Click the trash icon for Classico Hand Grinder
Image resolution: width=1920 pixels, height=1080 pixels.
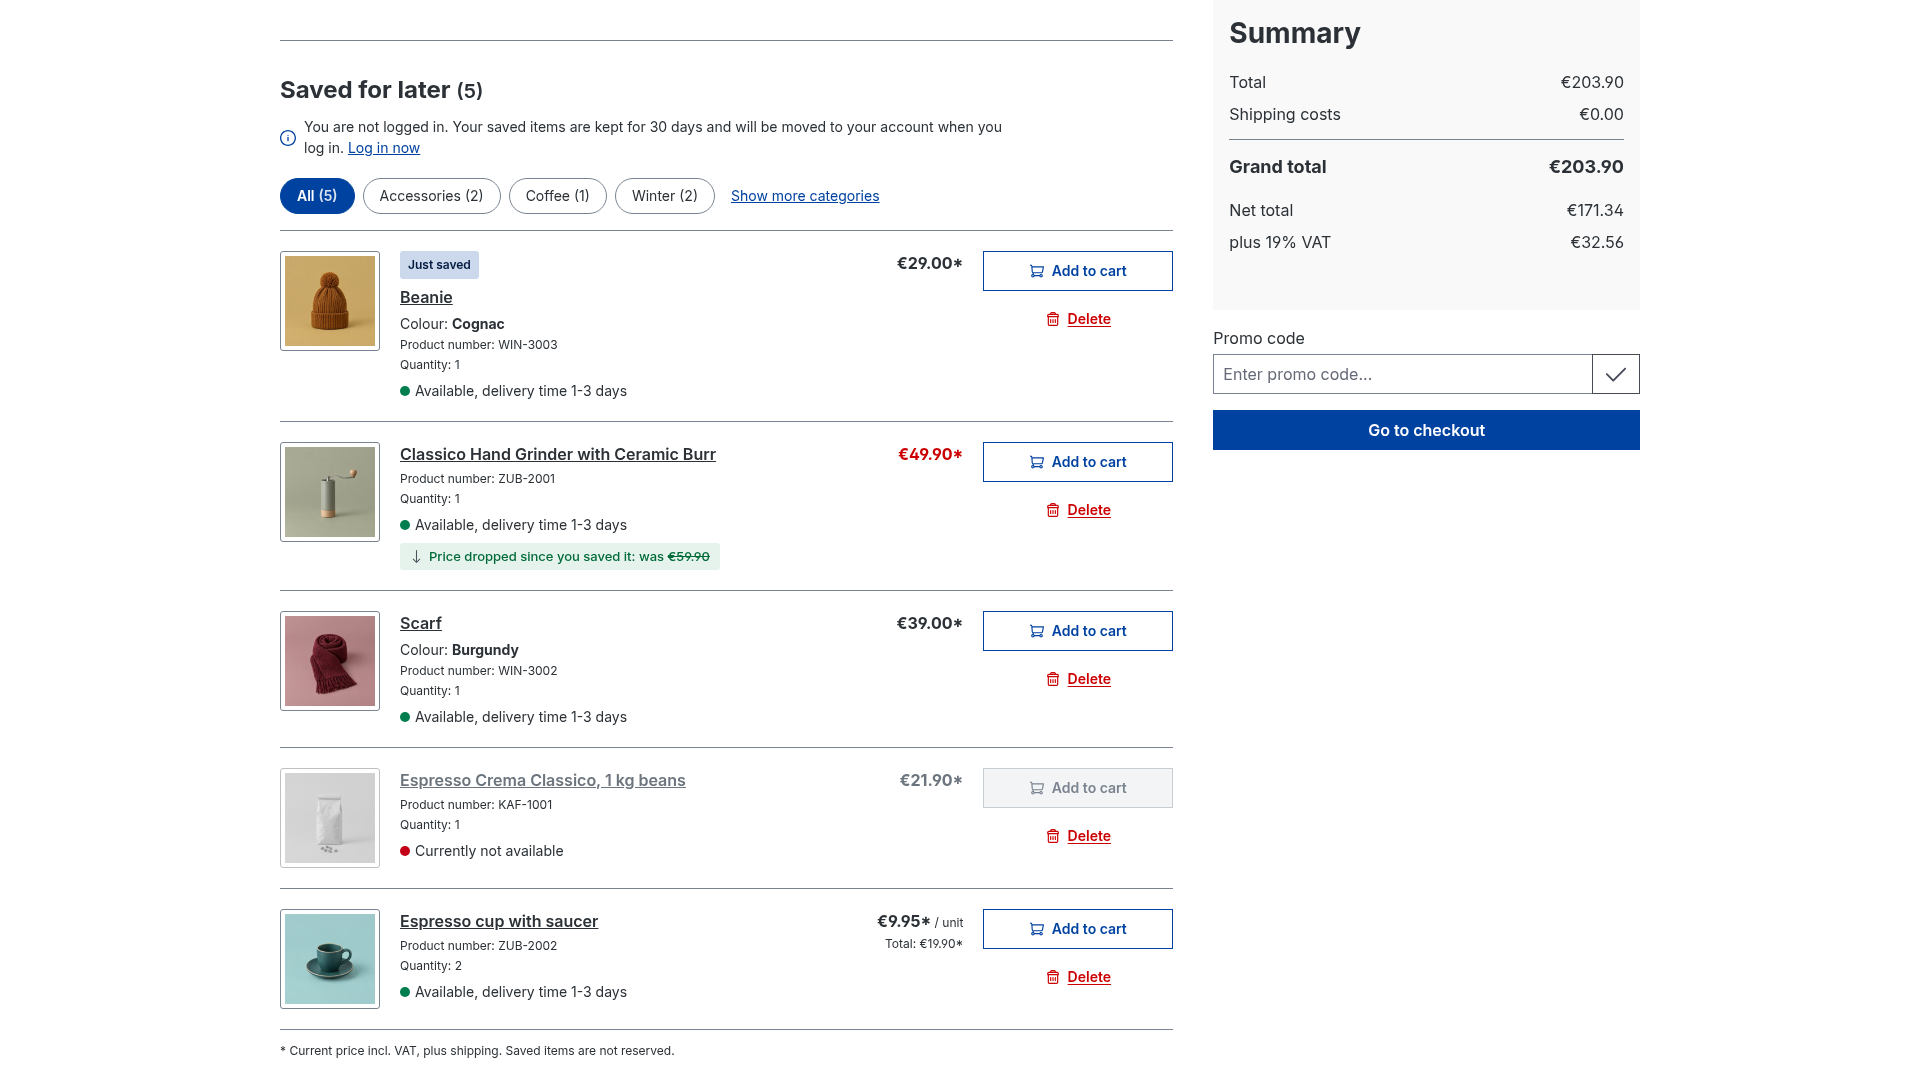click(x=1053, y=510)
